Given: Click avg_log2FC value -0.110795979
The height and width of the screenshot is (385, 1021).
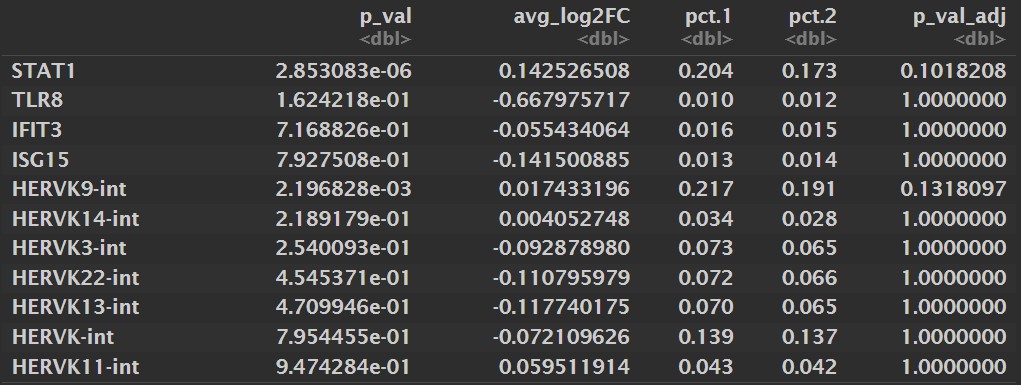Looking at the screenshot, I should pyautogui.click(x=561, y=278).
